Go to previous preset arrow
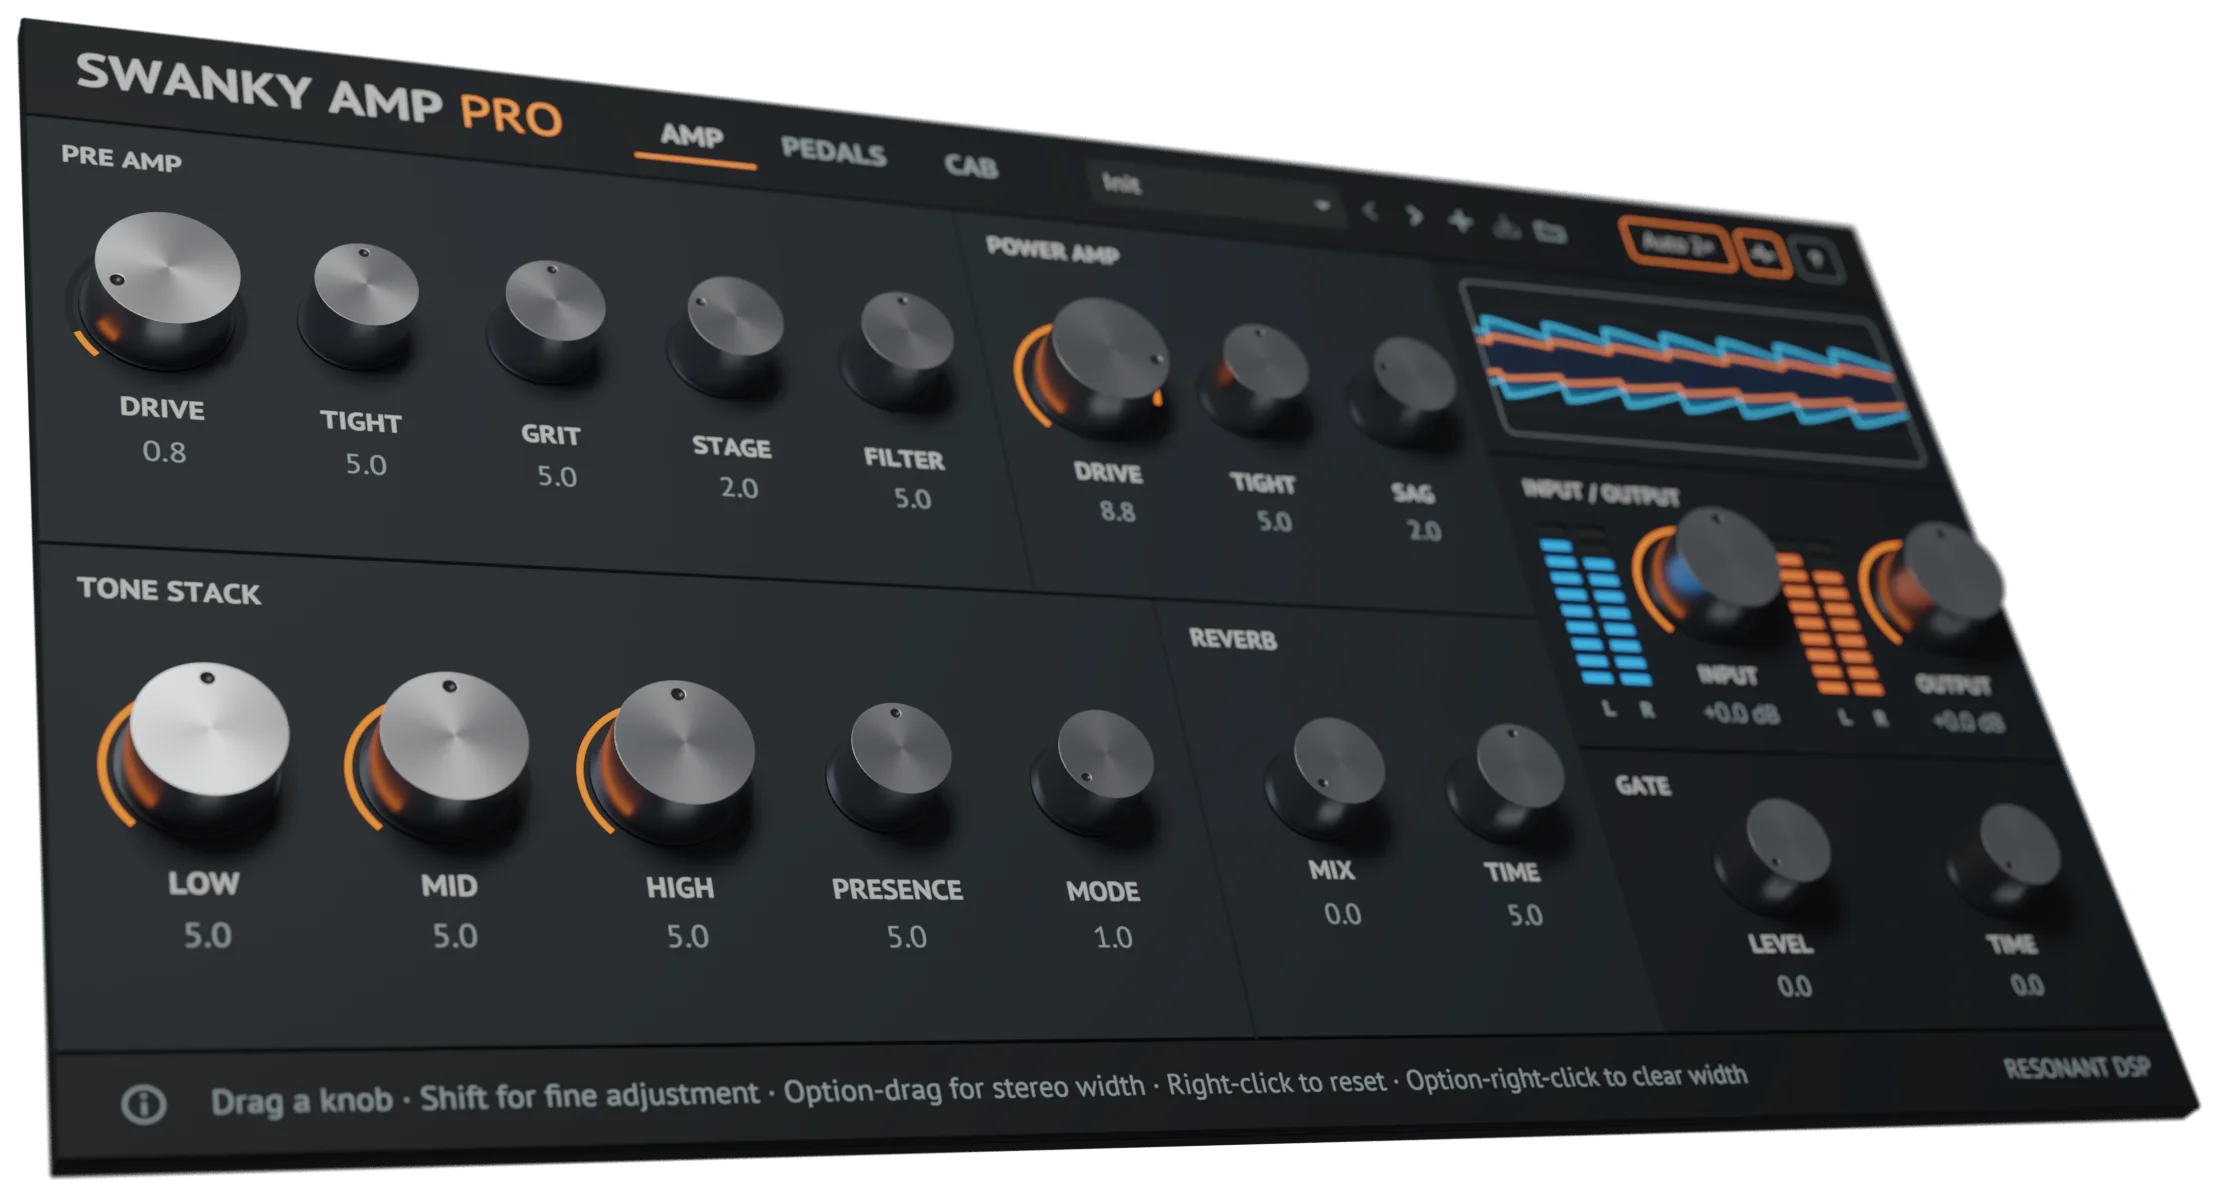2219x1197 pixels. 1371,211
